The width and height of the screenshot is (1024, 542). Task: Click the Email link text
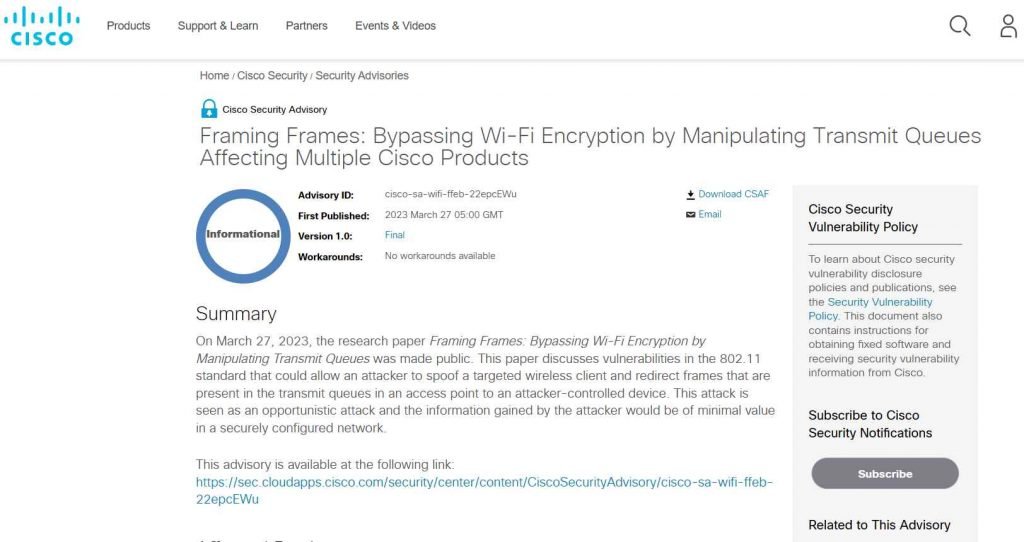coord(710,214)
